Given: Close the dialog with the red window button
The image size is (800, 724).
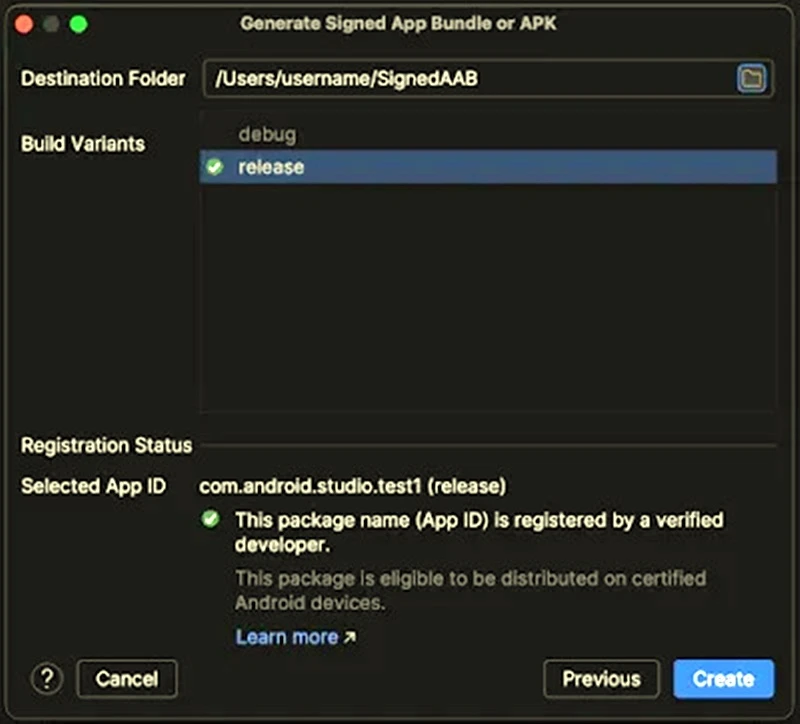Looking at the screenshot, I should (23, 24).
